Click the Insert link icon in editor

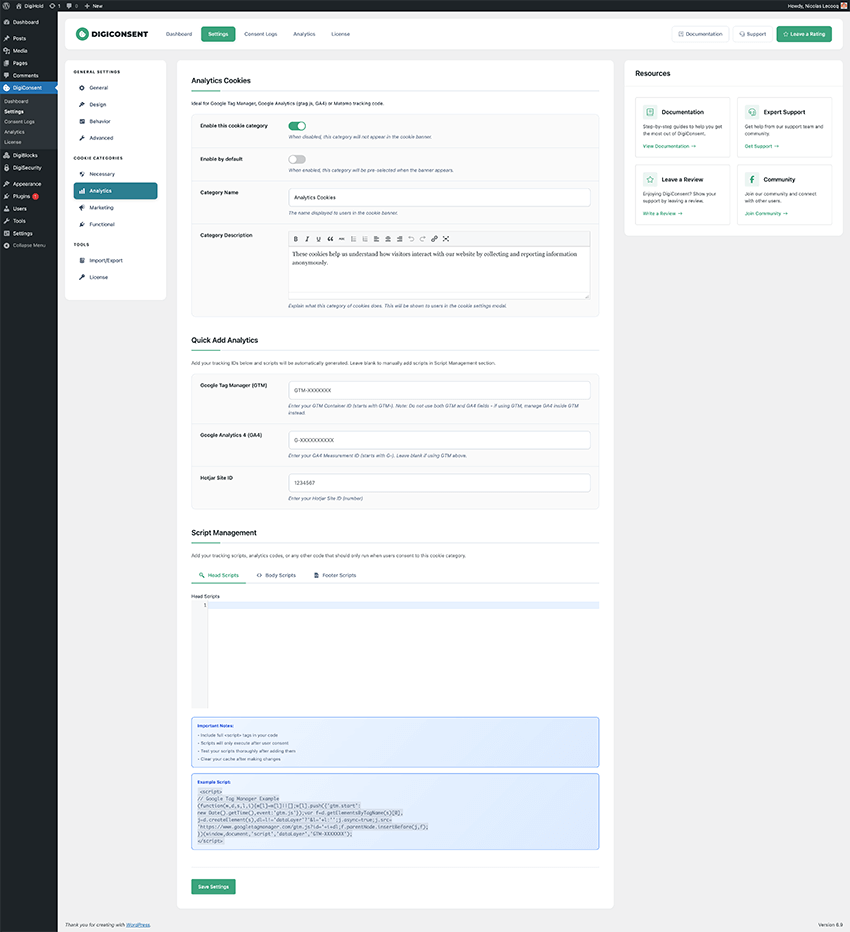(434, 239)
